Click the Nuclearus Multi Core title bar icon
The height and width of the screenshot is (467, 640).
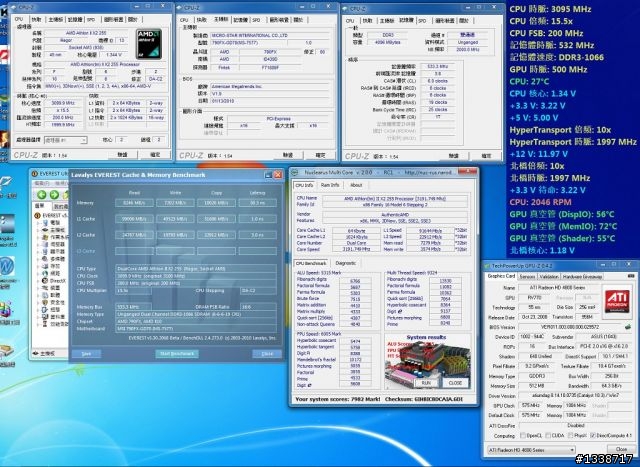[x=296, y=172]
